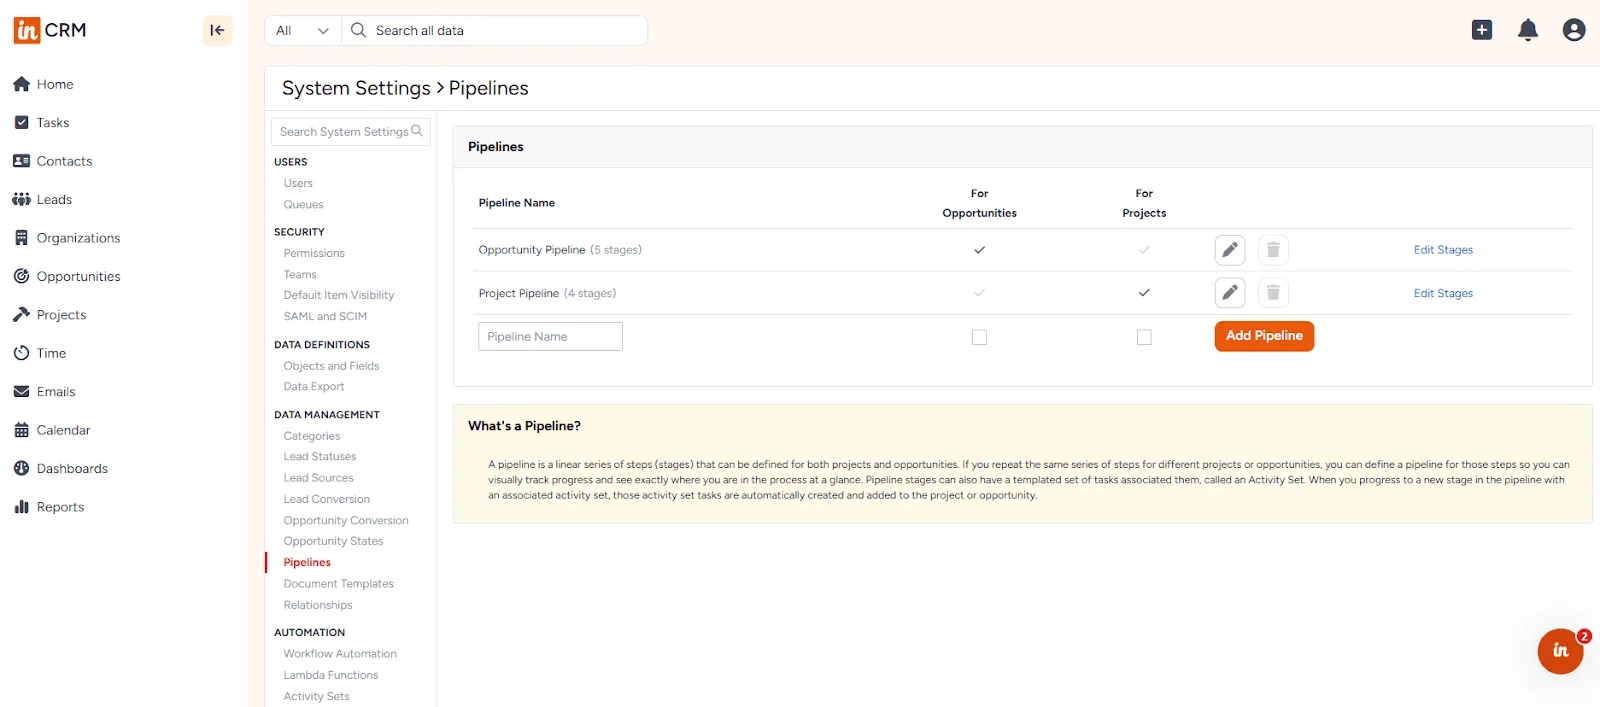Open the Dashboards gauge icon
The image size is (1600, 707).
(x=21, y=468)
